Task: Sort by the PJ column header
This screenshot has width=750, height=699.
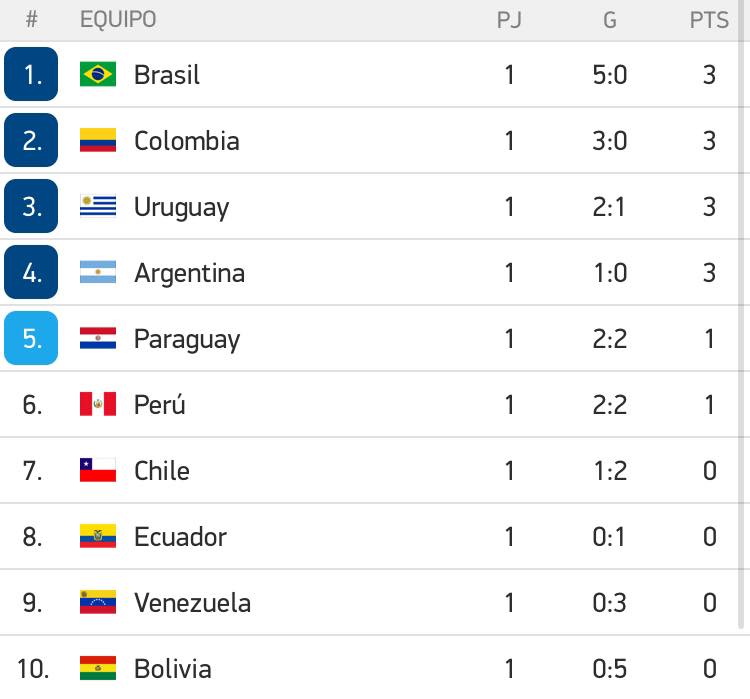Action: click(x=509, y=20)
